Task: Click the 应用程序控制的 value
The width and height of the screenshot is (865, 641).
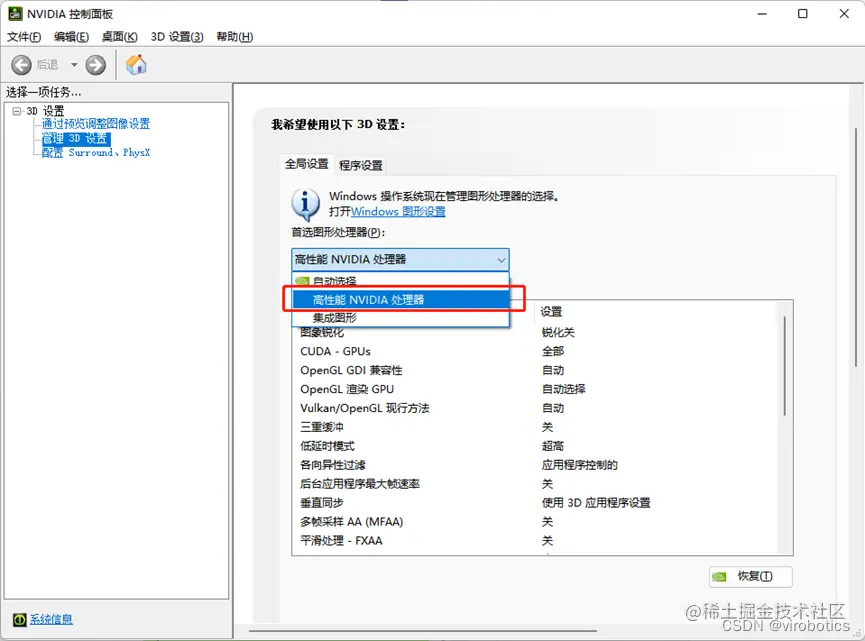Action: tap(579, 465)
